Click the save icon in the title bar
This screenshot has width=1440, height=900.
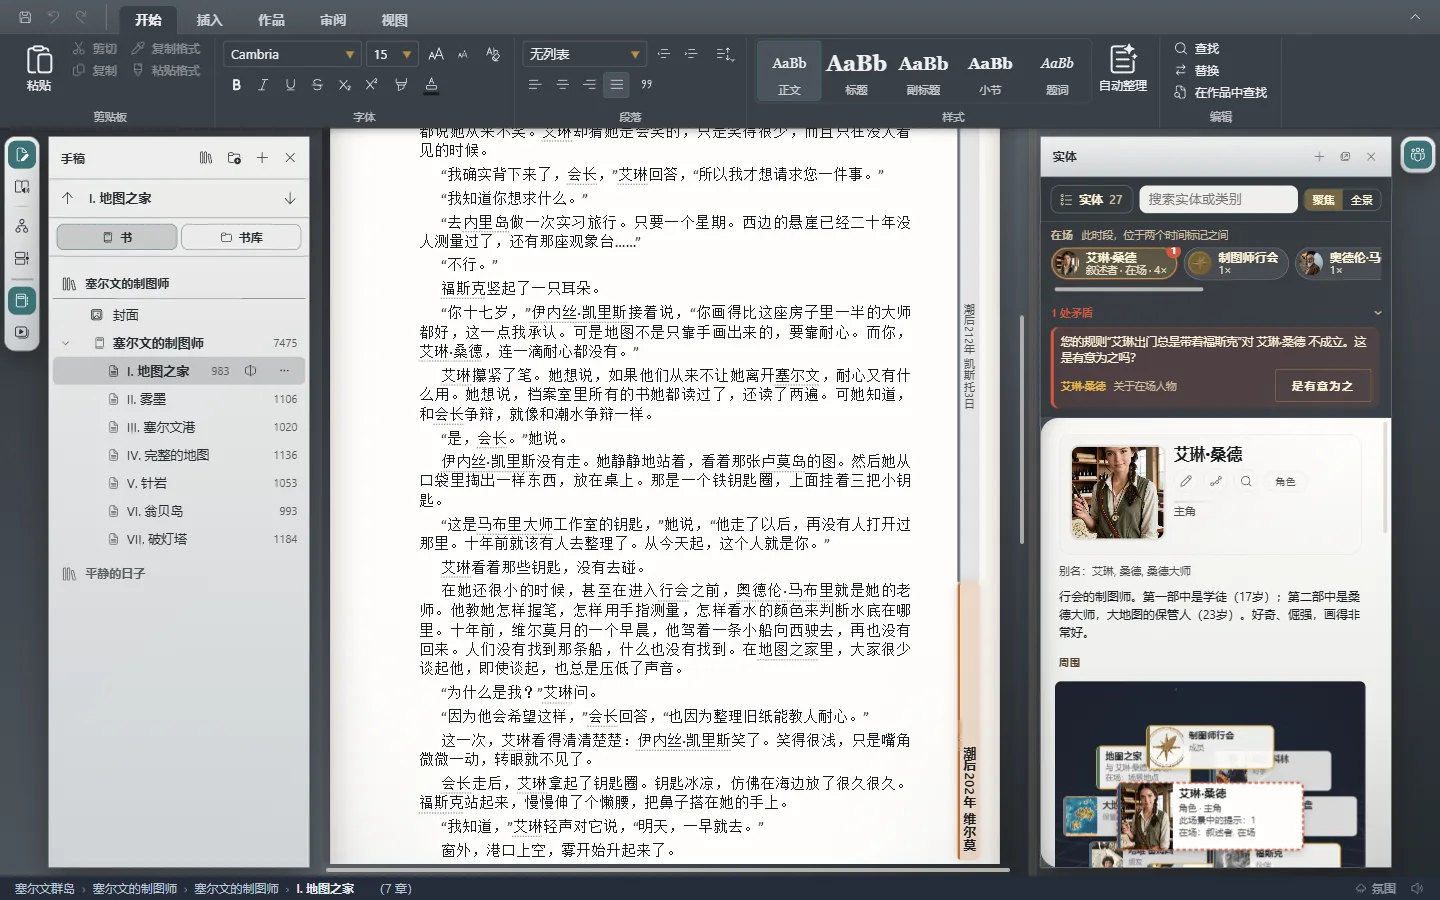(x=25, y=18)
